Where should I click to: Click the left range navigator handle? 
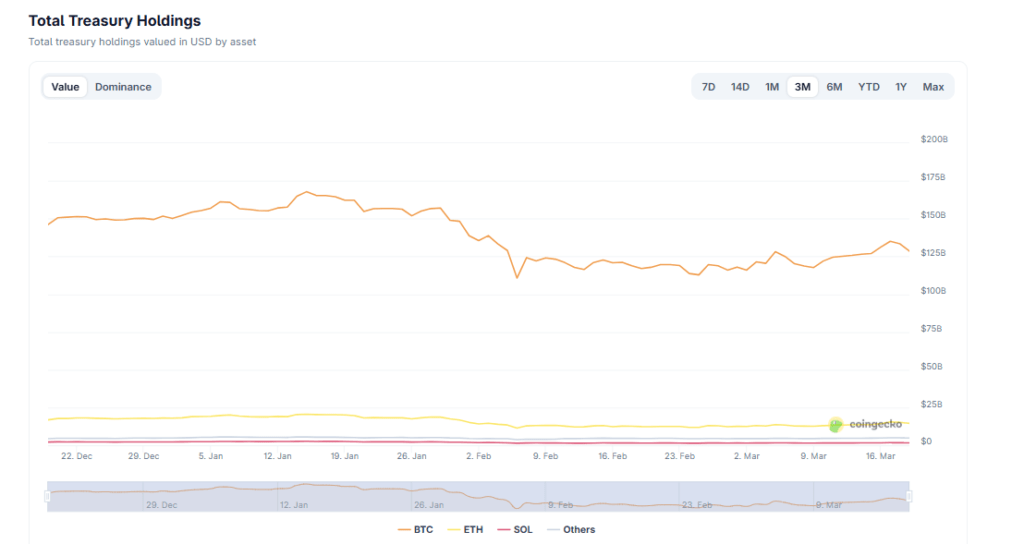[47, 496]
